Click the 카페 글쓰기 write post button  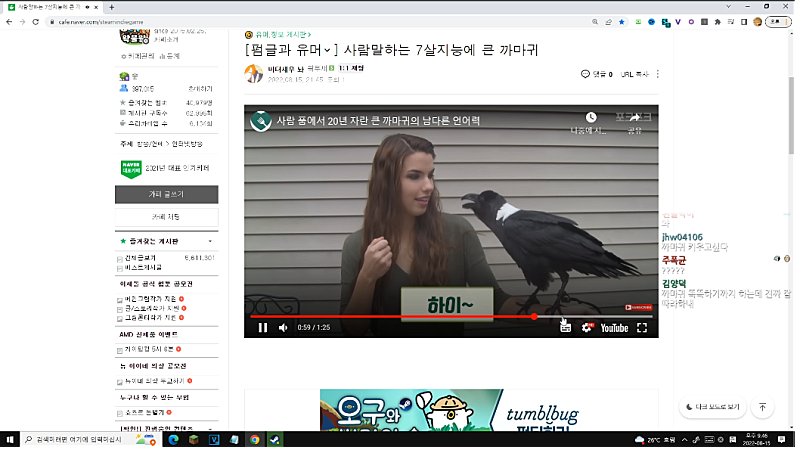pyautogui.click(x=166, y=194)
